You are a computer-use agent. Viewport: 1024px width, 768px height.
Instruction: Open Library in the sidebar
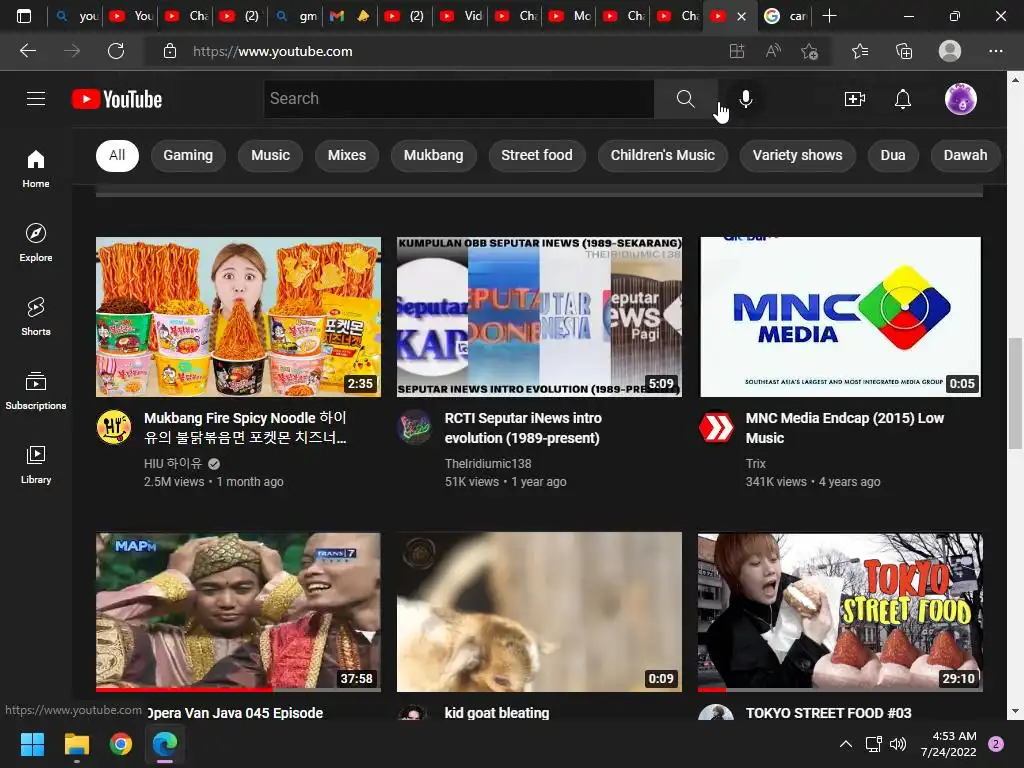36,464
